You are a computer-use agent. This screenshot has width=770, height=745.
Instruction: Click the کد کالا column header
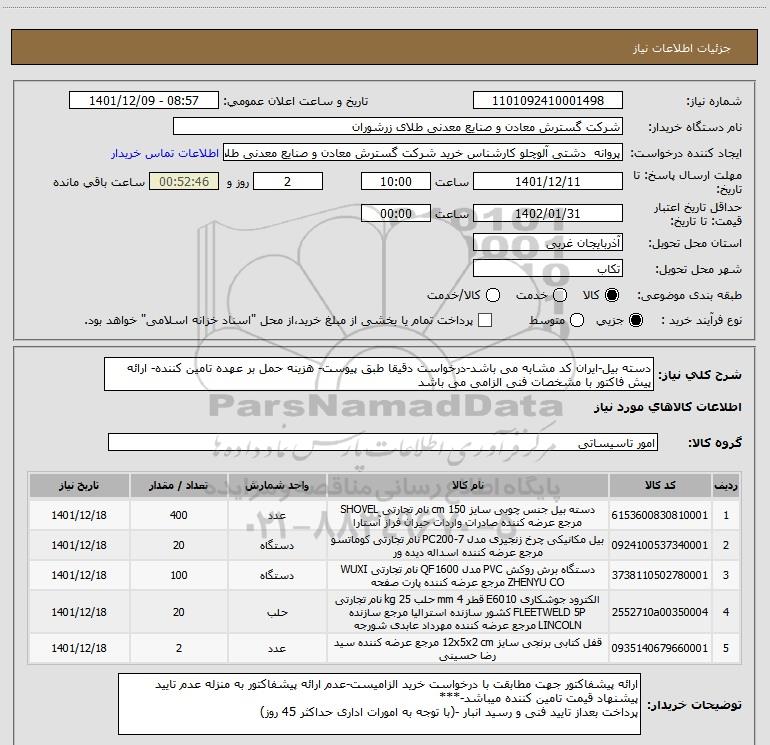660,486
